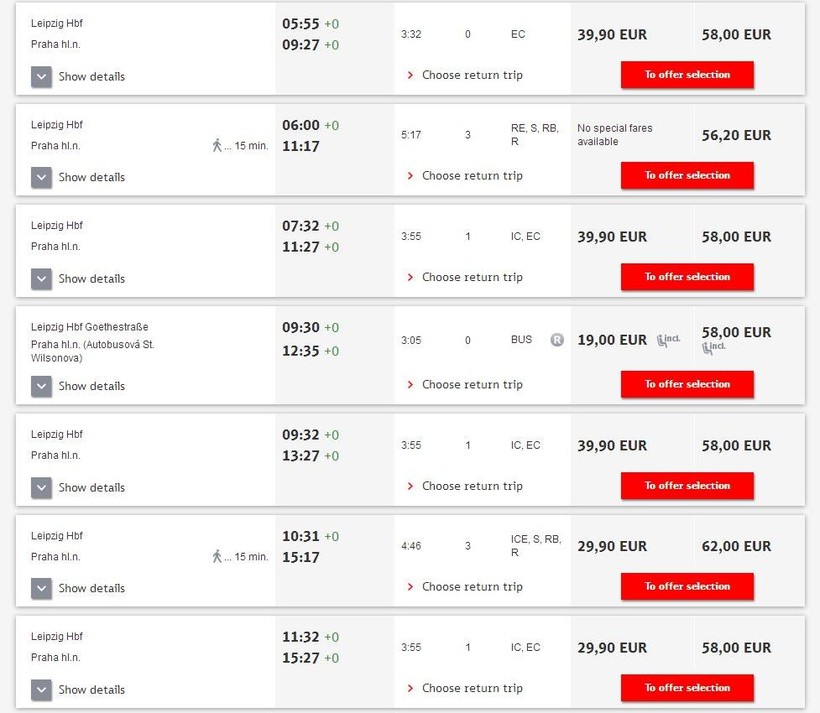Click the red arrow by the 05:55 return trip

[410, 75]
